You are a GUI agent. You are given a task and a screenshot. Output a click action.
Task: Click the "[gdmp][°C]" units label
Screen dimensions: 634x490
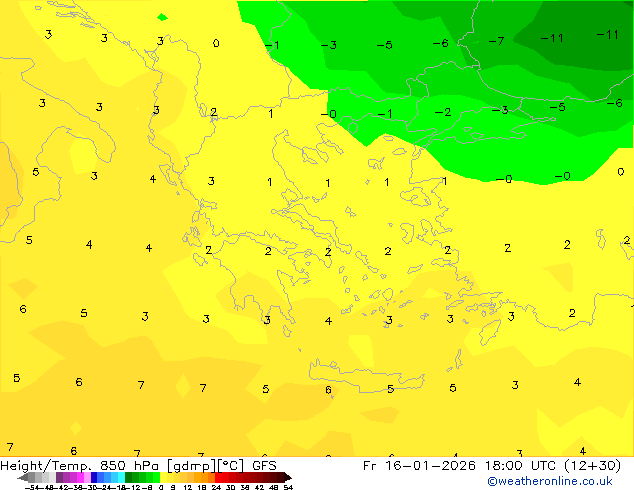point(205,466)
